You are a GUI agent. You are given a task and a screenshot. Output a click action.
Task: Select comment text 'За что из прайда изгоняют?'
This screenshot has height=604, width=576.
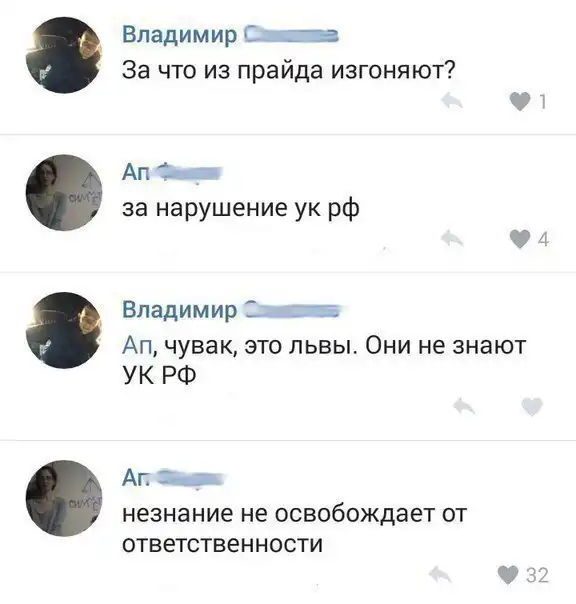click(289, 71)
